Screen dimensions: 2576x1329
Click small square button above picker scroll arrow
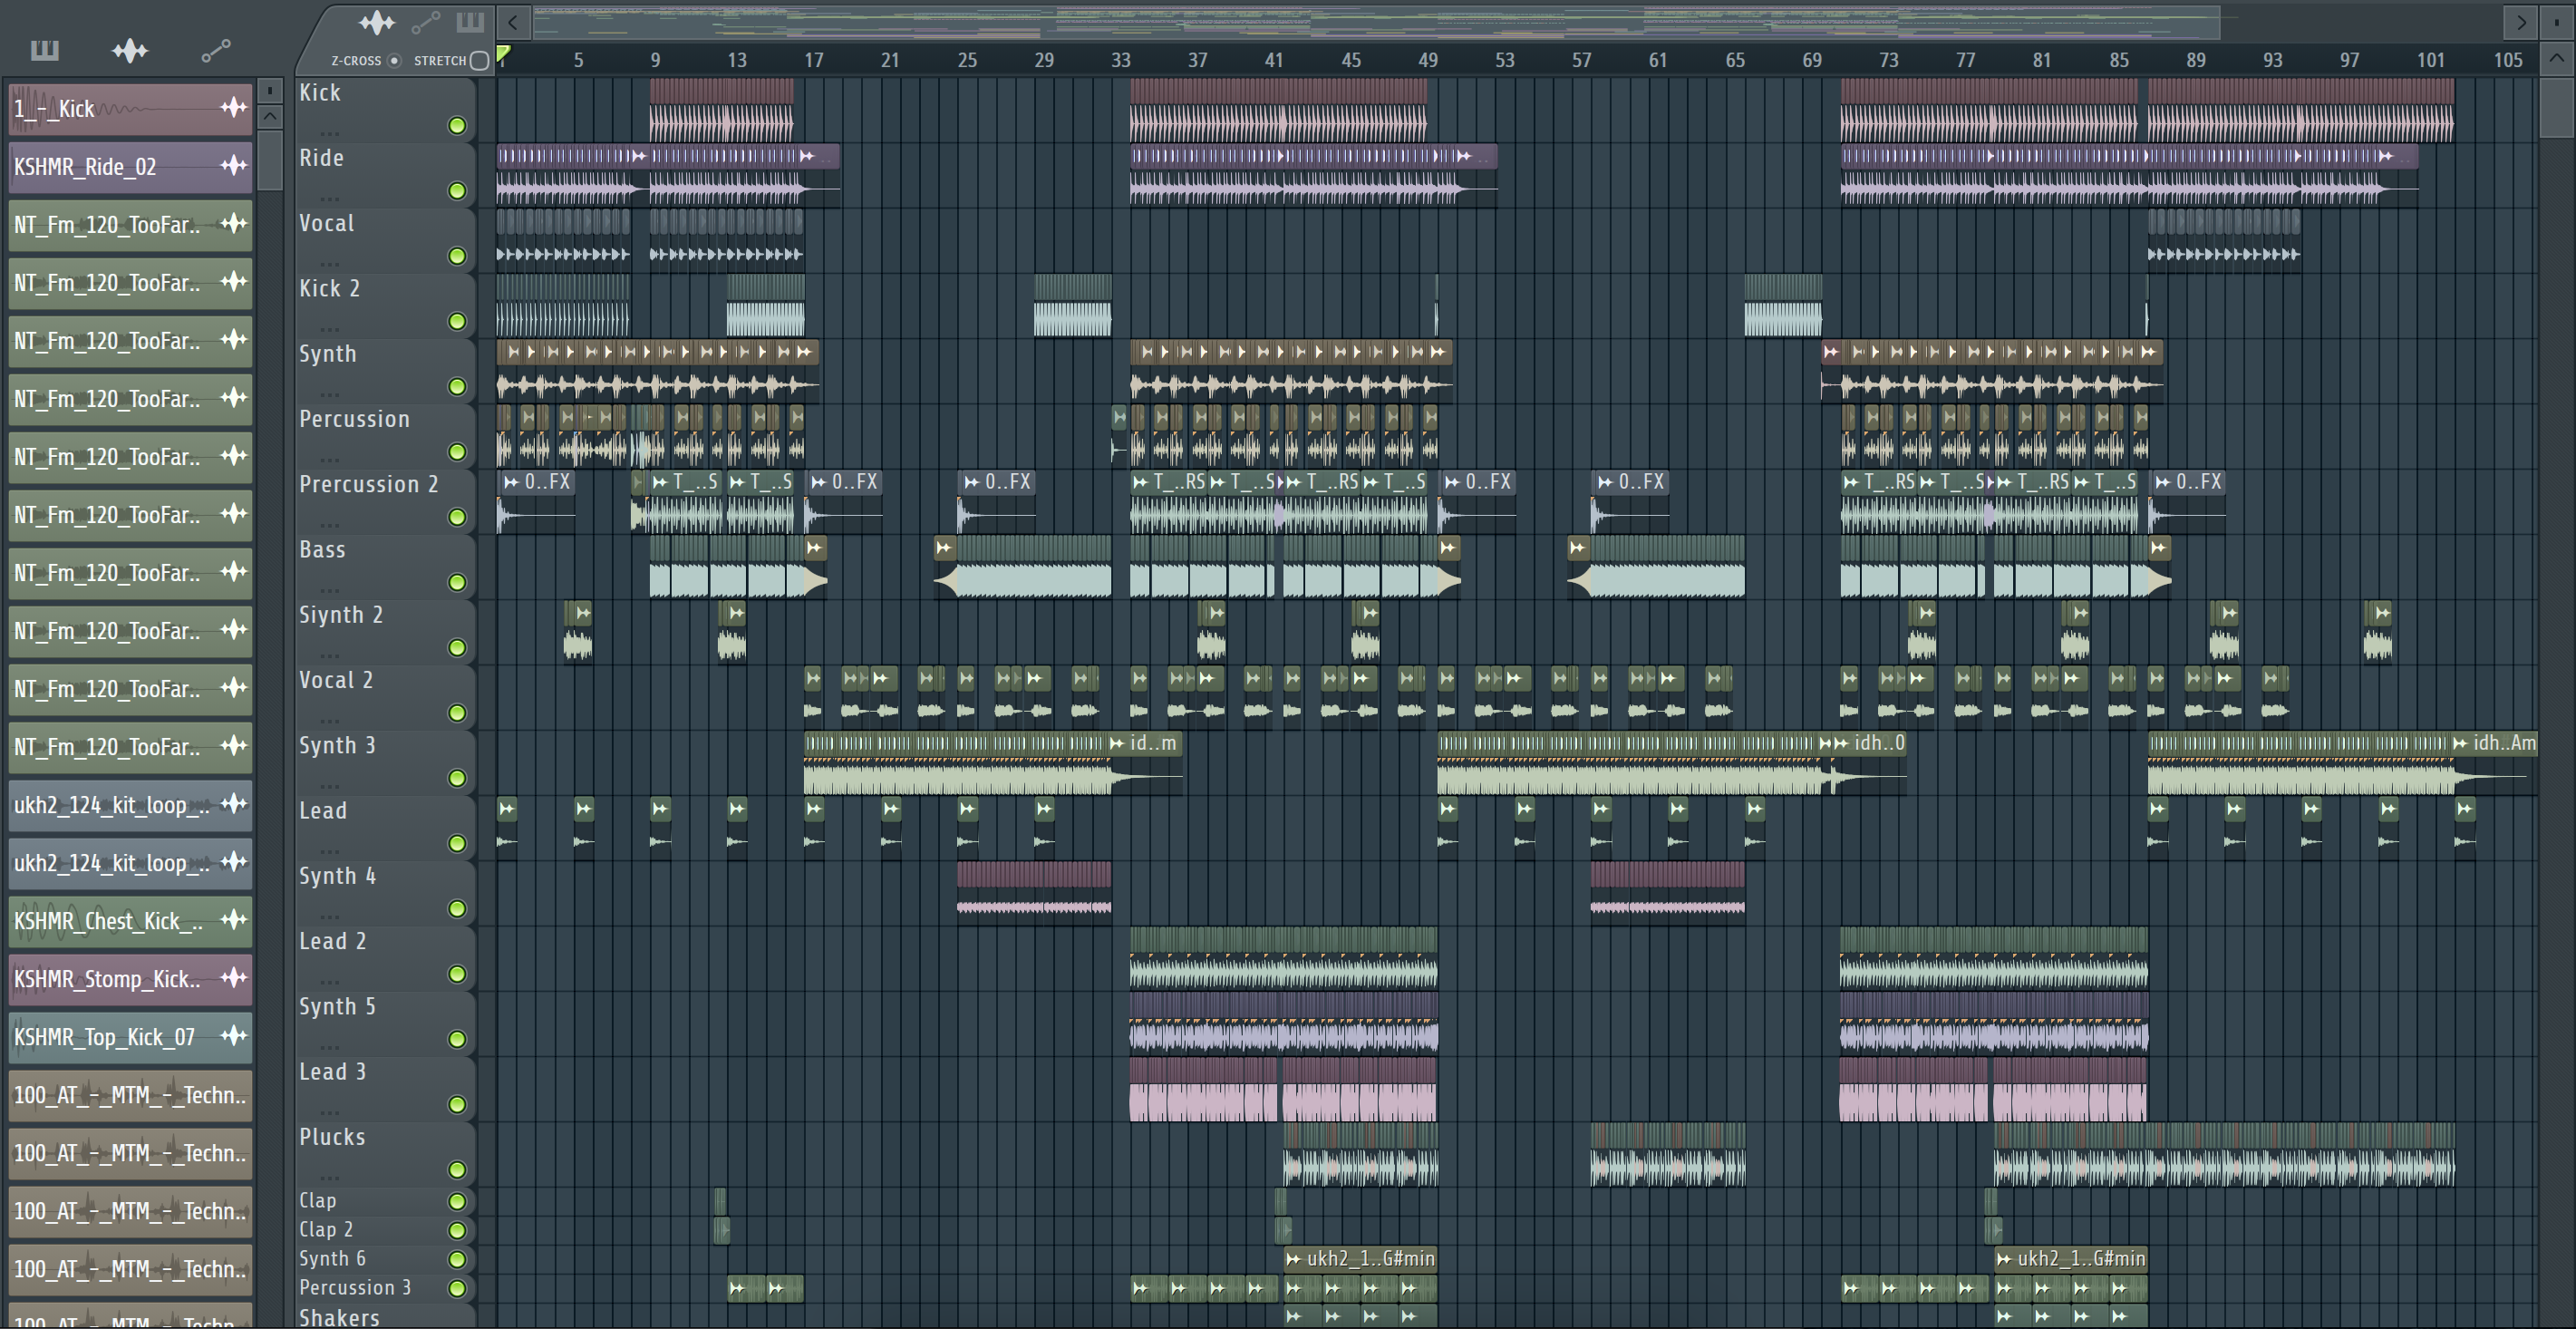pyautogui.click(x=270, y=91)
